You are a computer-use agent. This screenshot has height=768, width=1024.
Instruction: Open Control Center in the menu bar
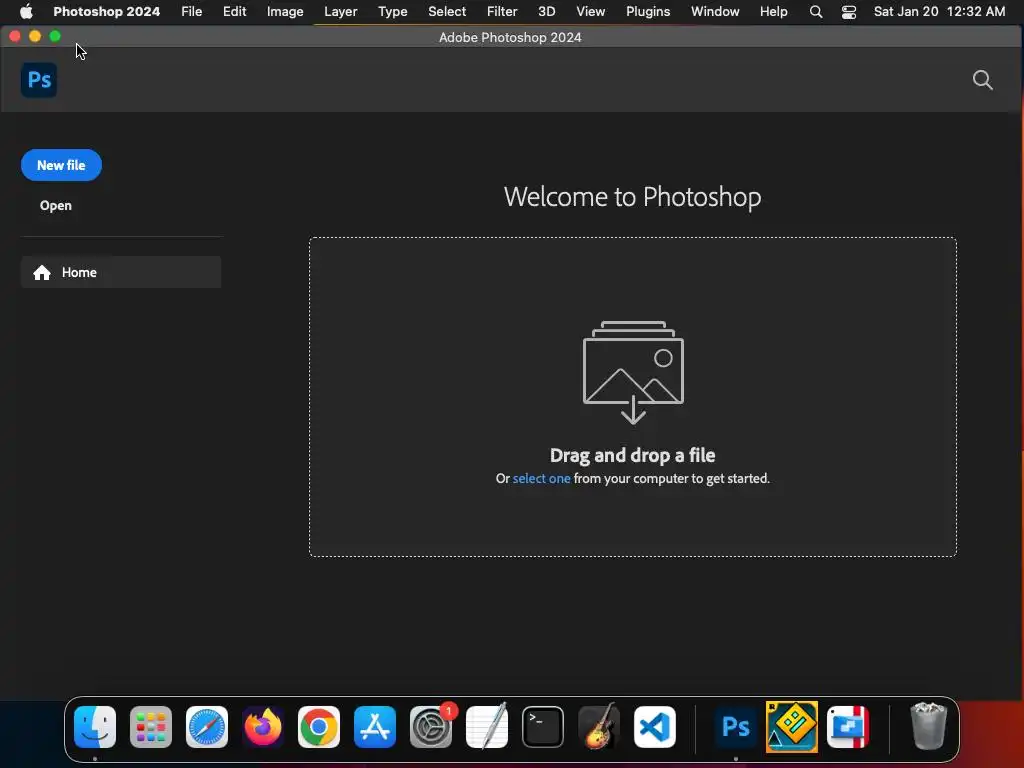click(x=848, y=11)
